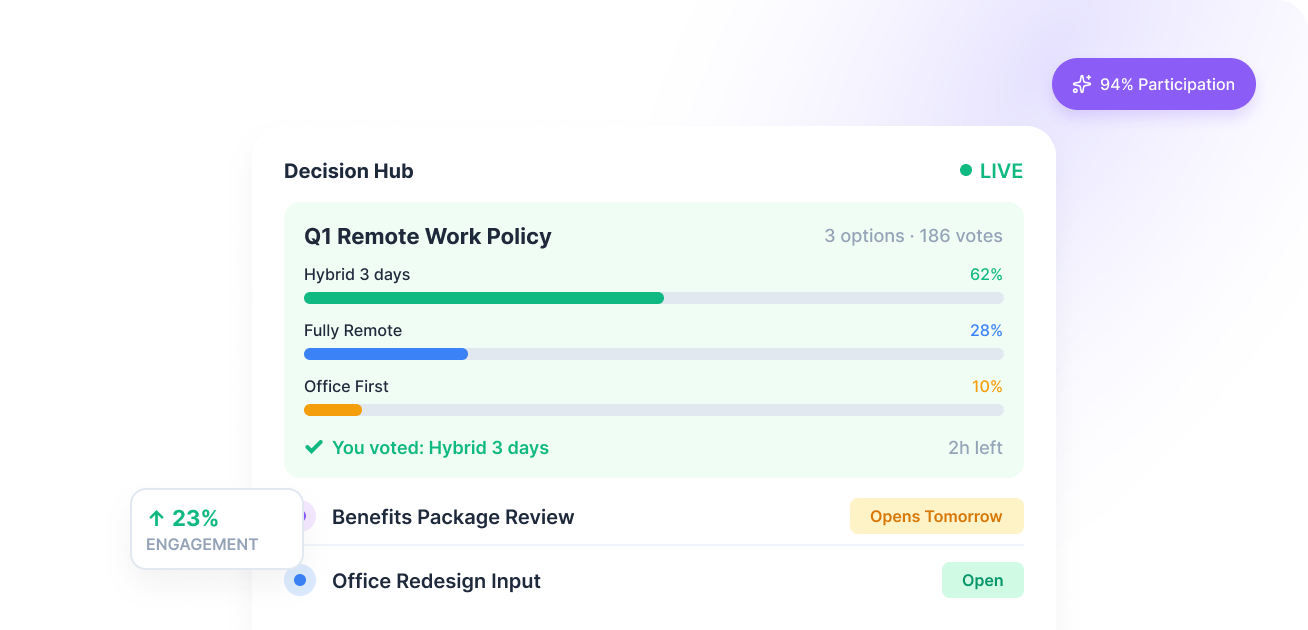Click the Office First orange progress bar
This screenshot has height=630, width=1308.
tap(333, 410)
